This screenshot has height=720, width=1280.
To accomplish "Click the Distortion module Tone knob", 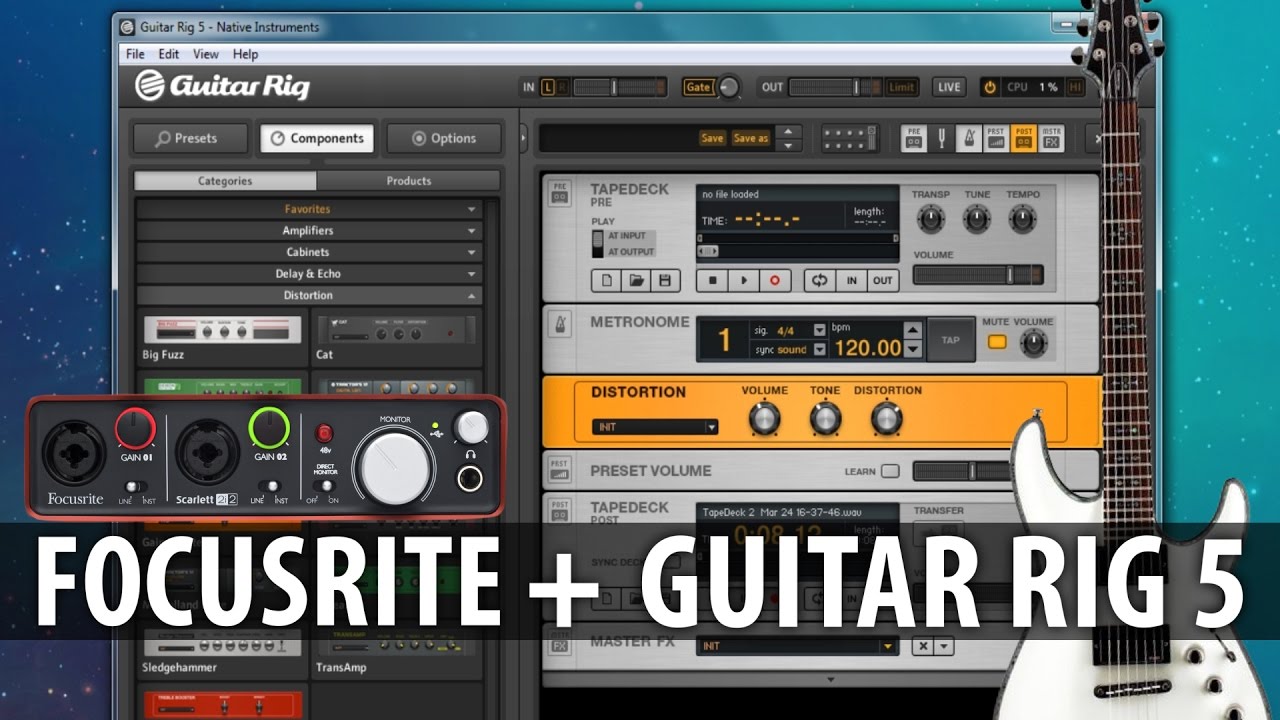I will tap(825, 417).
